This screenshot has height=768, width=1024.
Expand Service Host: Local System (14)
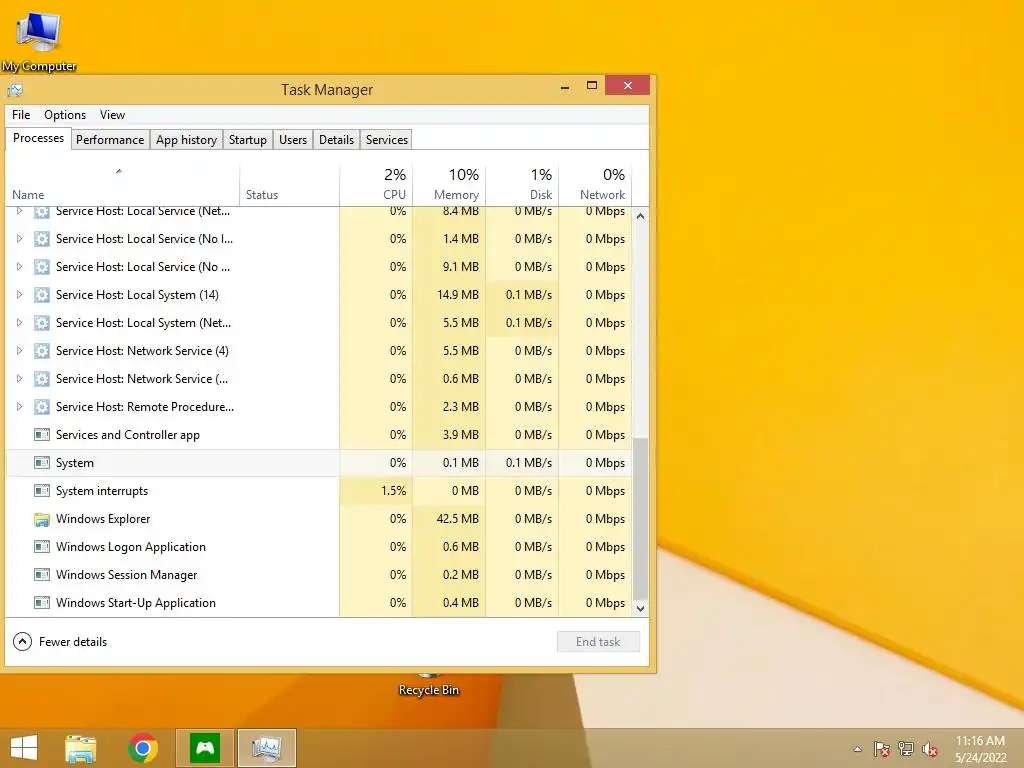point(19,295)
